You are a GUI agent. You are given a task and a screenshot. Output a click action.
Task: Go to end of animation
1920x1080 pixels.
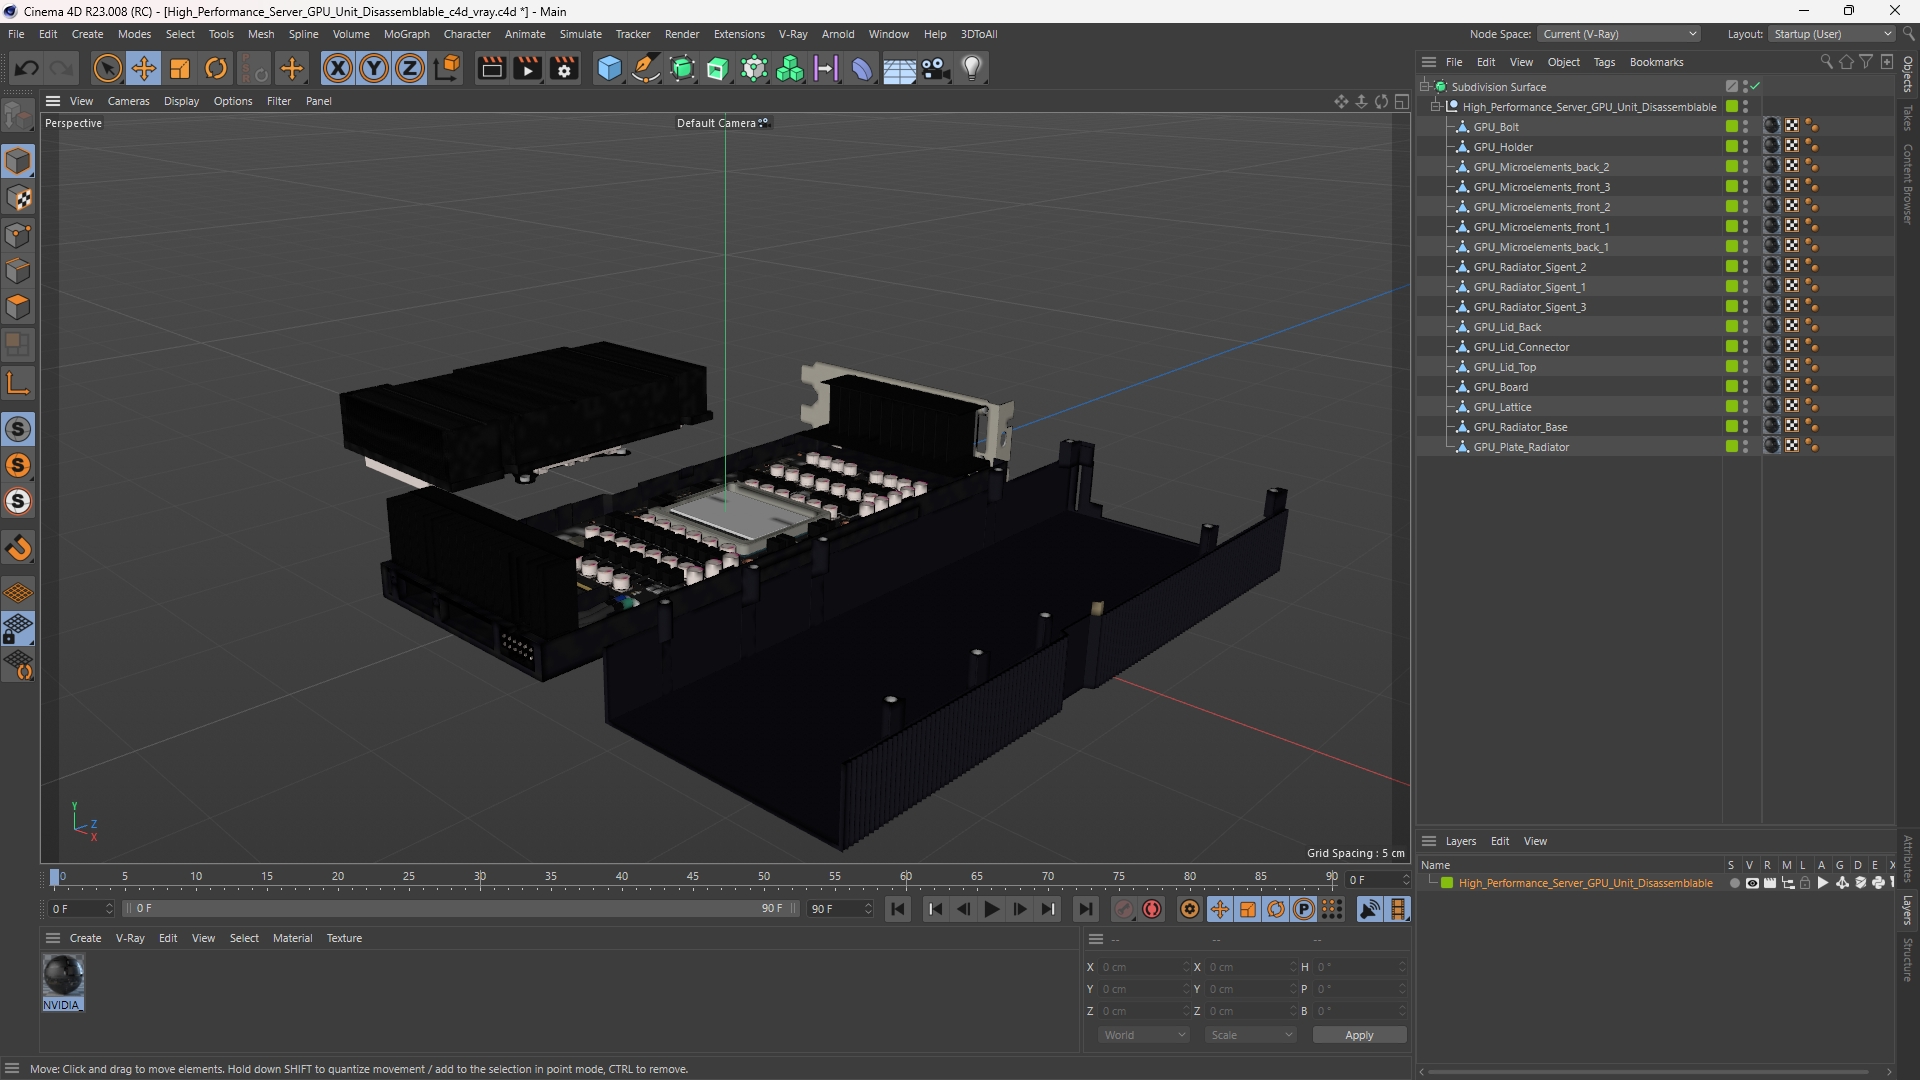click(x=1085, y=909)
